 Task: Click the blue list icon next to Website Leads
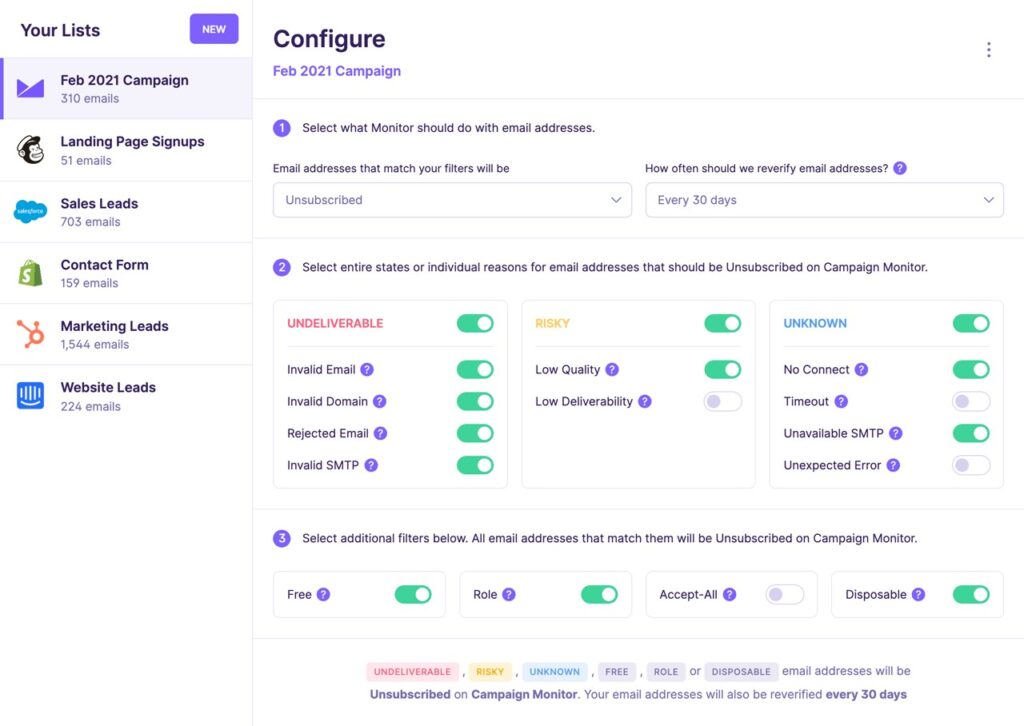coord(31,396)
